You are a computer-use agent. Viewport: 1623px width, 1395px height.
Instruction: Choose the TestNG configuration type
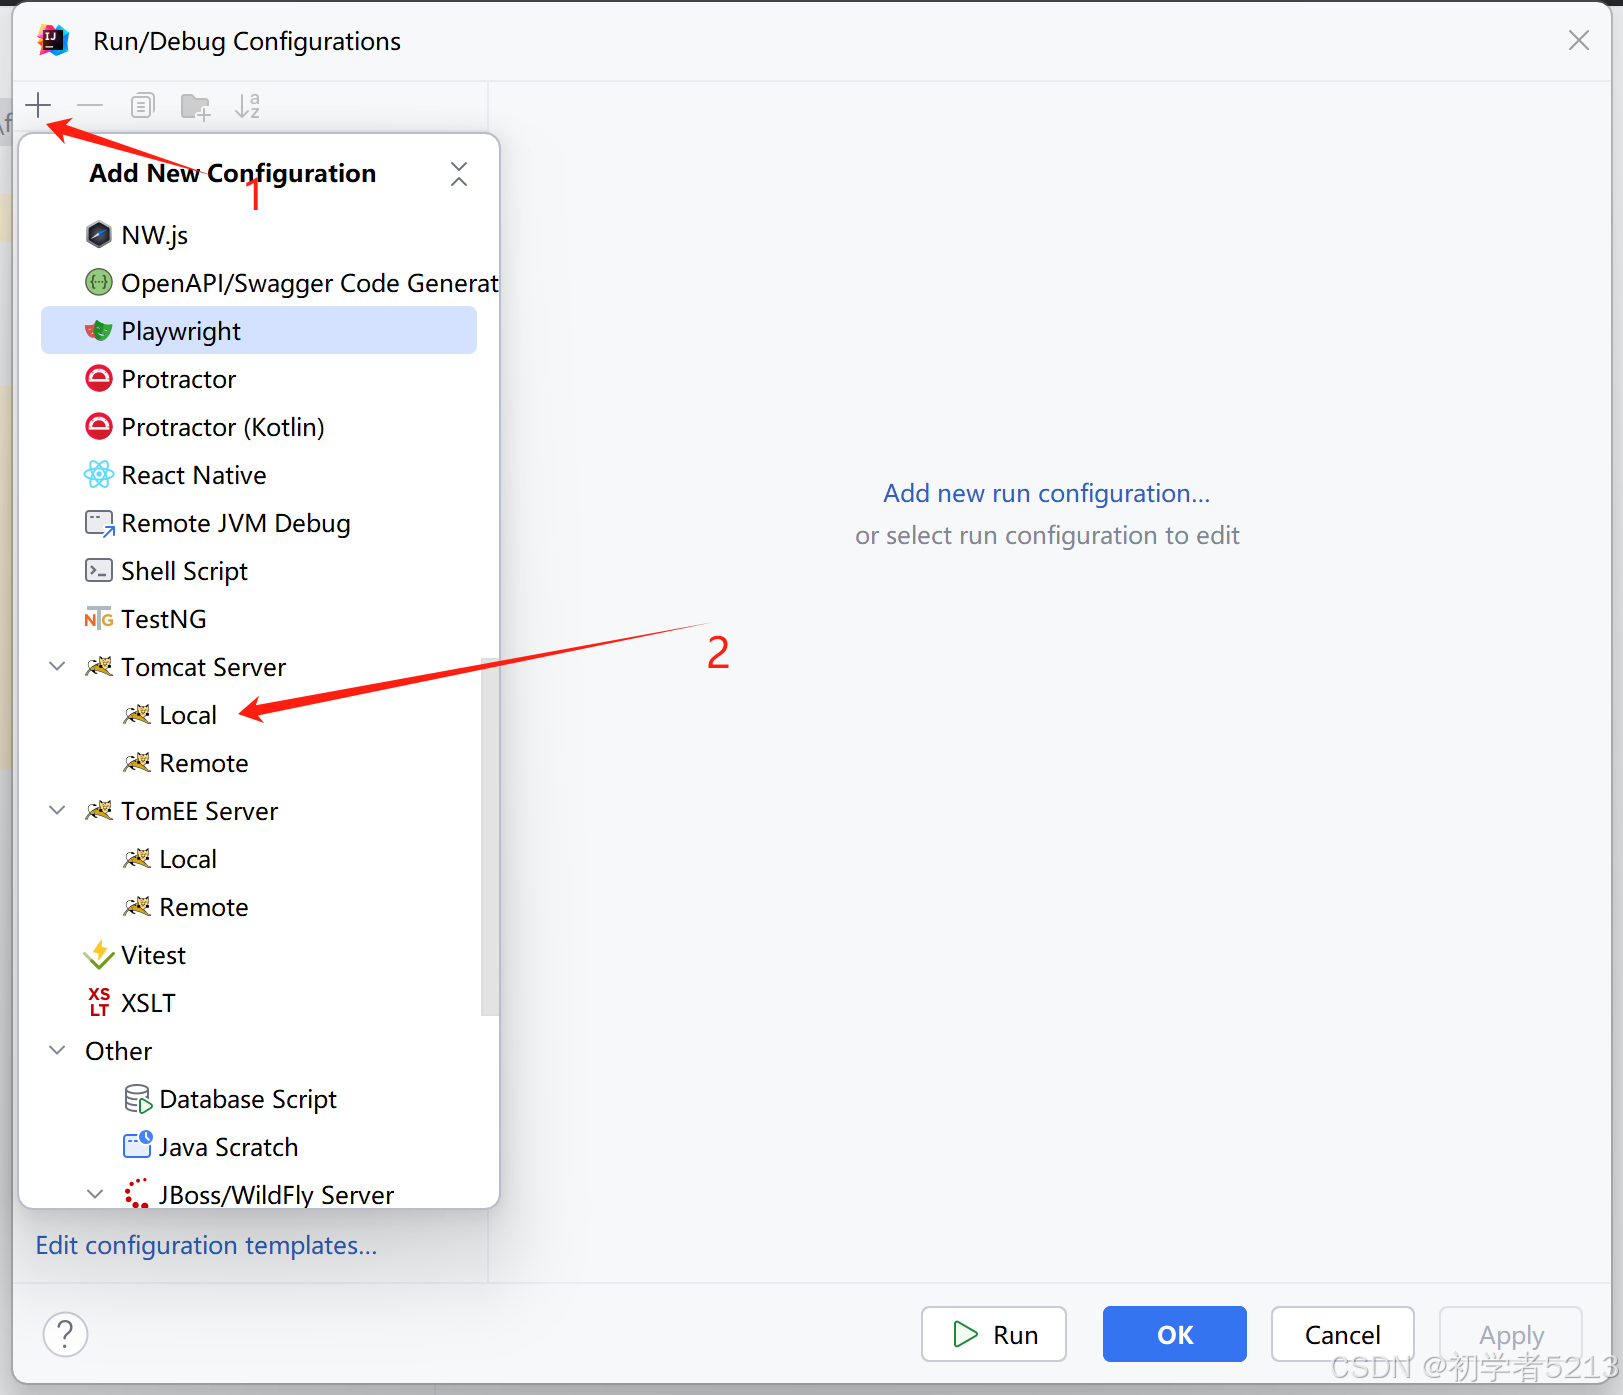(259, 619)
